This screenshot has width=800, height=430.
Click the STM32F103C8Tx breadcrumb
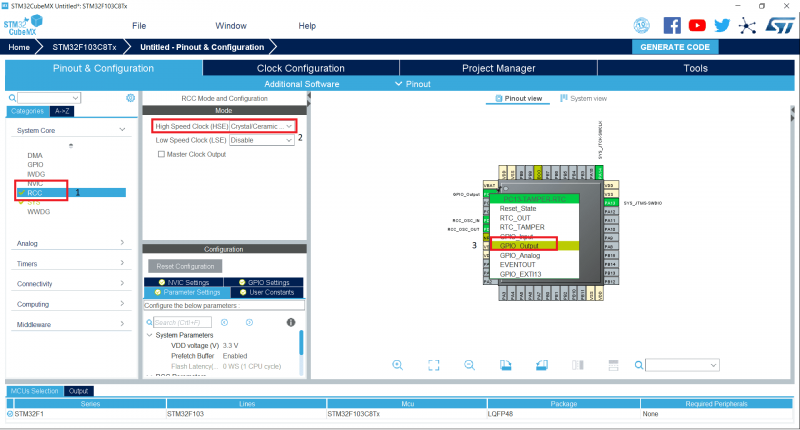[x=85, y=47]
